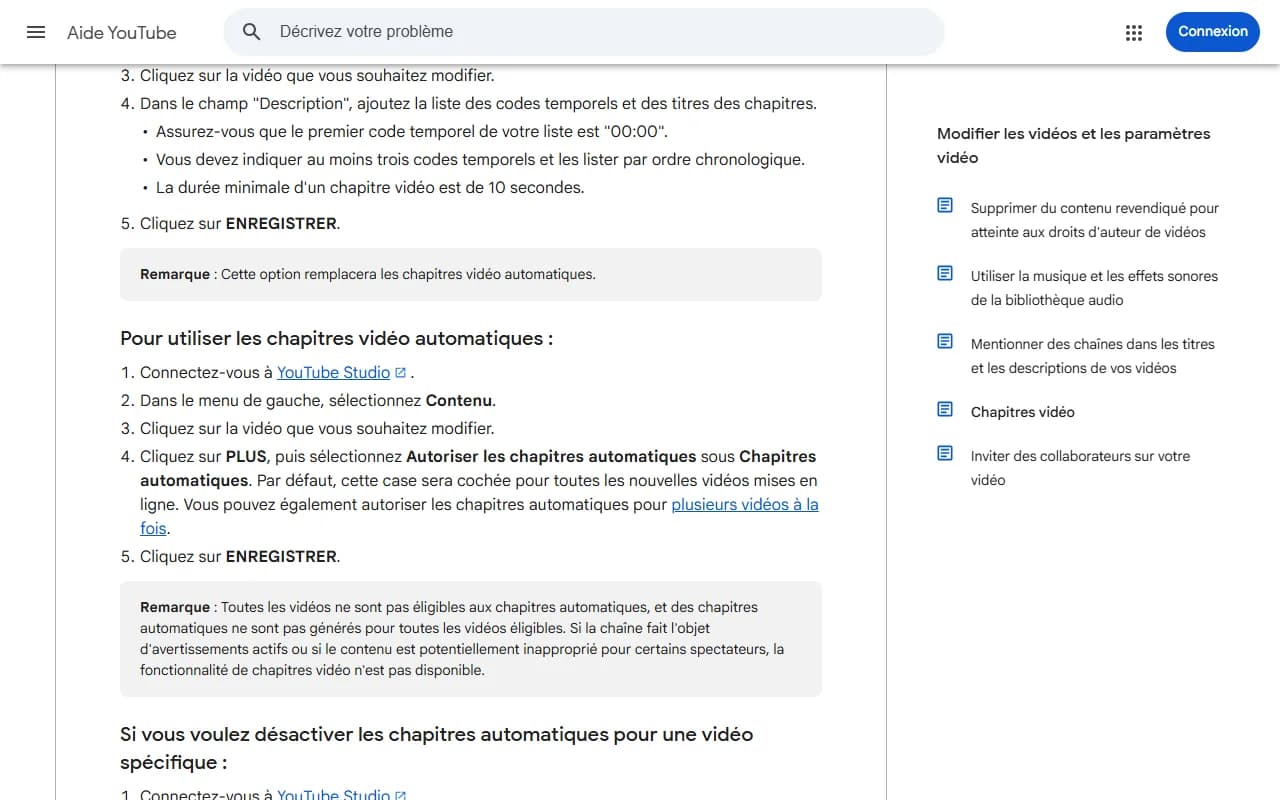Click the bullet Vous devez indiquer au moins trois codes temporels
Screen dimensions: 1280x800
480,160
